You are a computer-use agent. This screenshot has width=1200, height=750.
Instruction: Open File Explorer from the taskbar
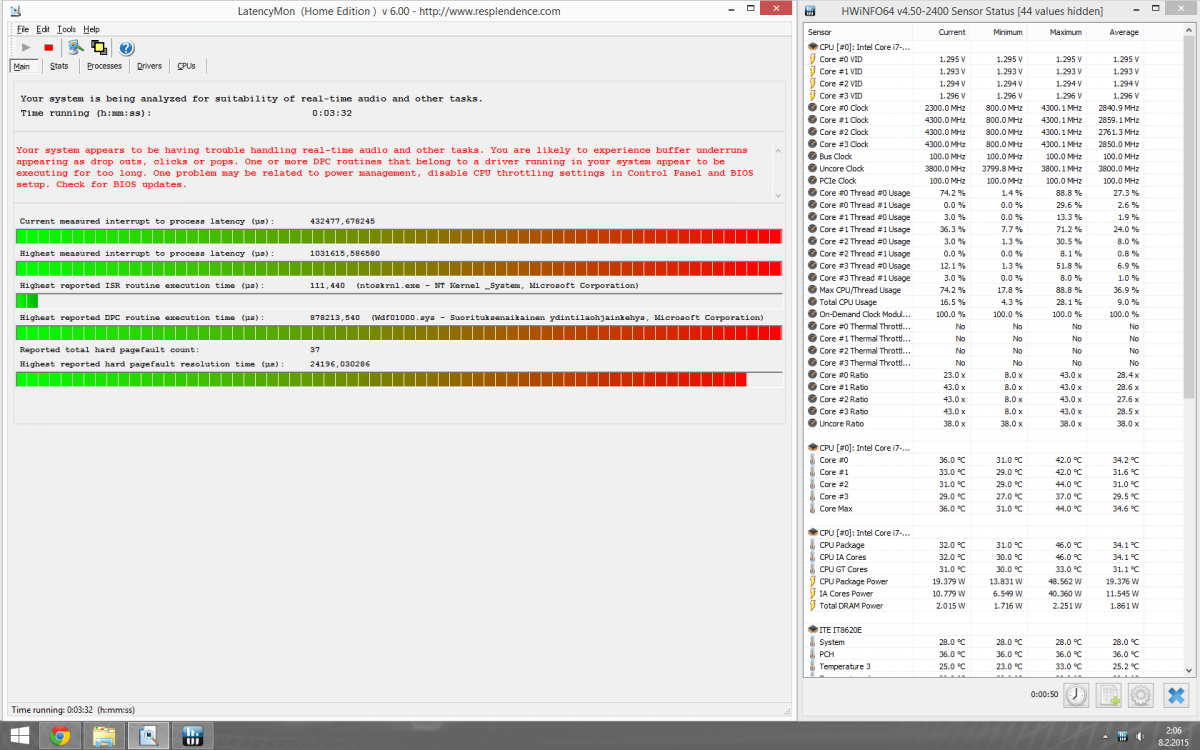click(x=103, y=737)
